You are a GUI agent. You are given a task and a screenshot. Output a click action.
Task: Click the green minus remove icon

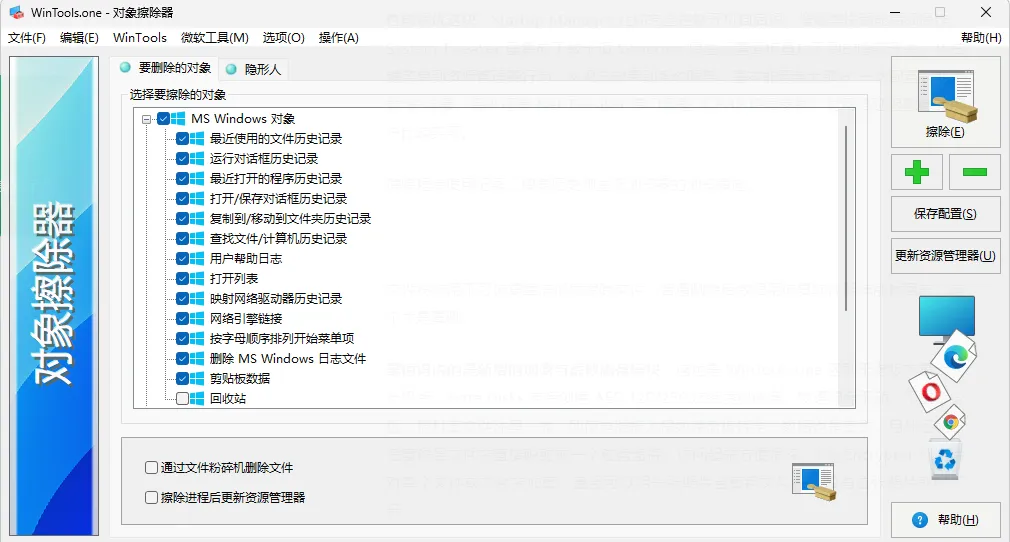click(975, 172)
